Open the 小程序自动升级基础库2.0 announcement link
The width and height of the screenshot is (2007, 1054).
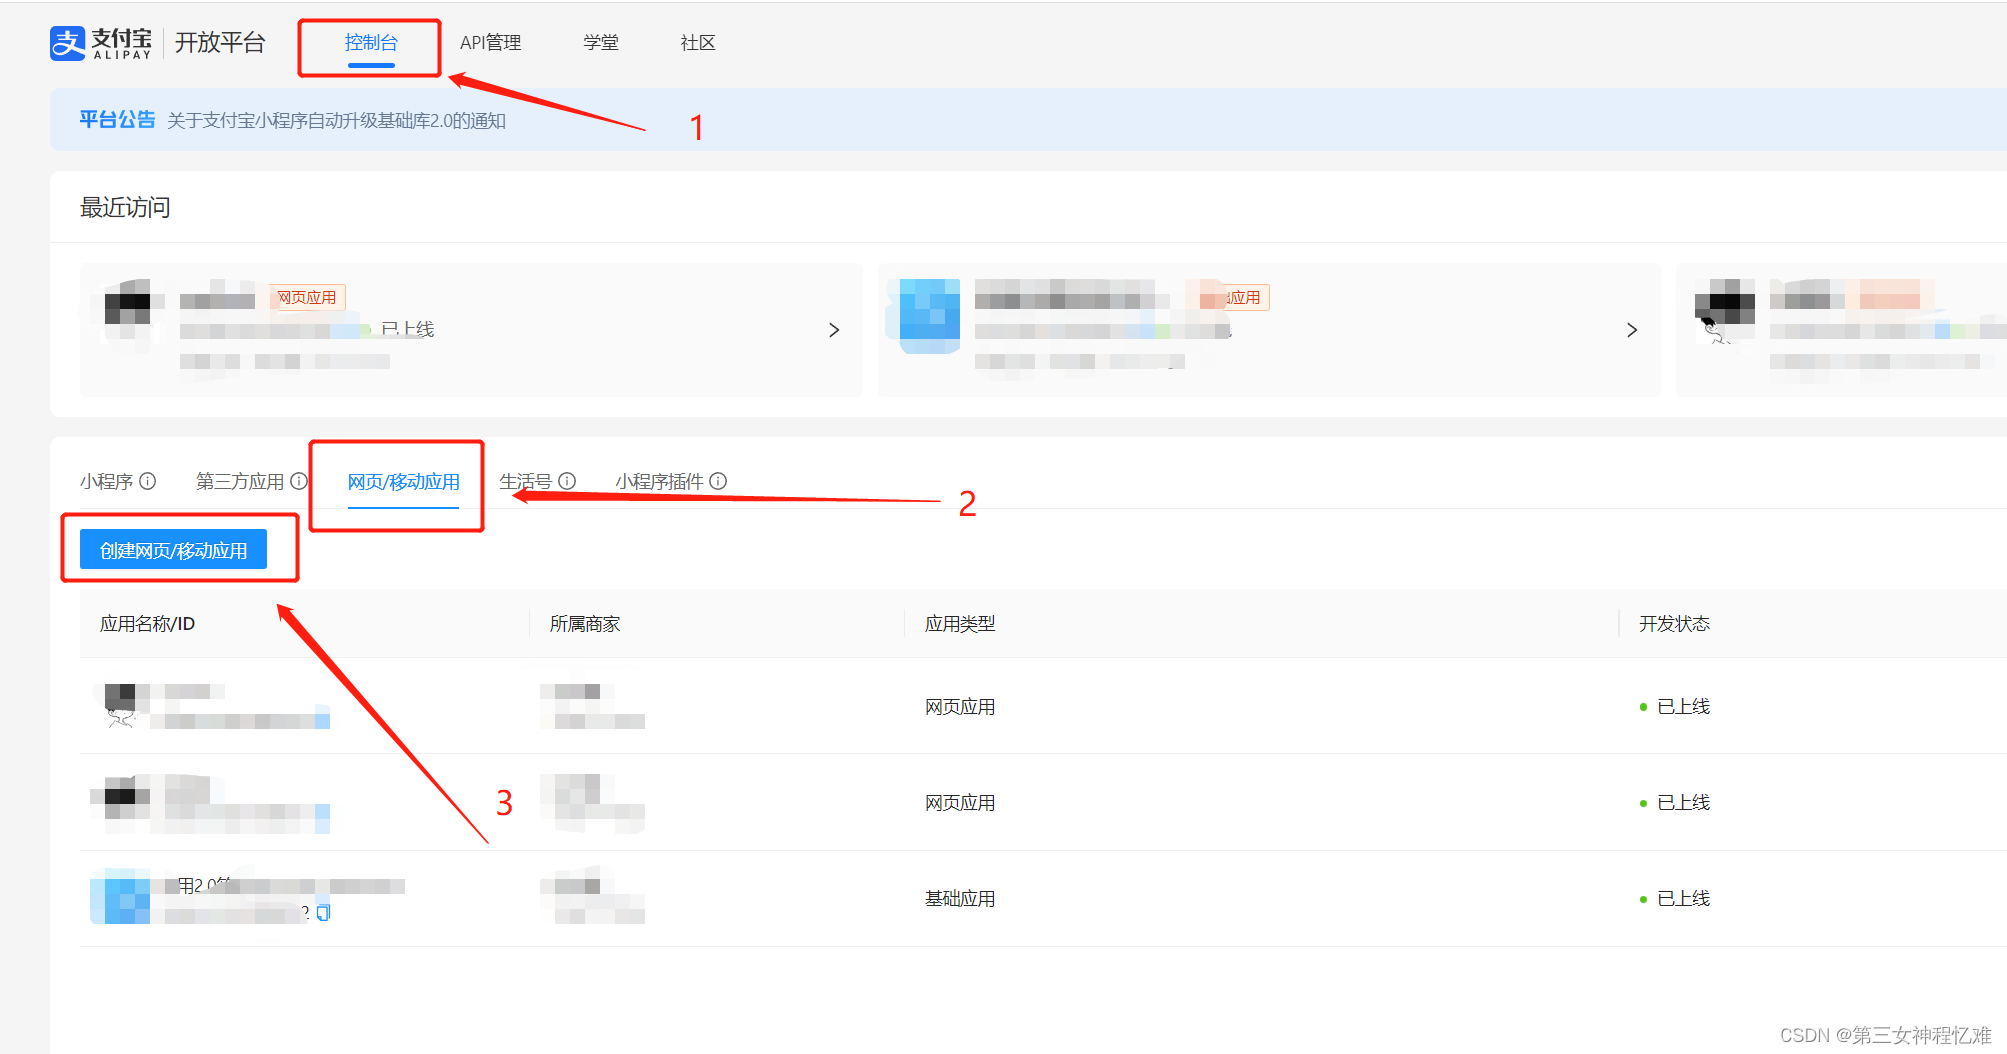click(336, 120)
